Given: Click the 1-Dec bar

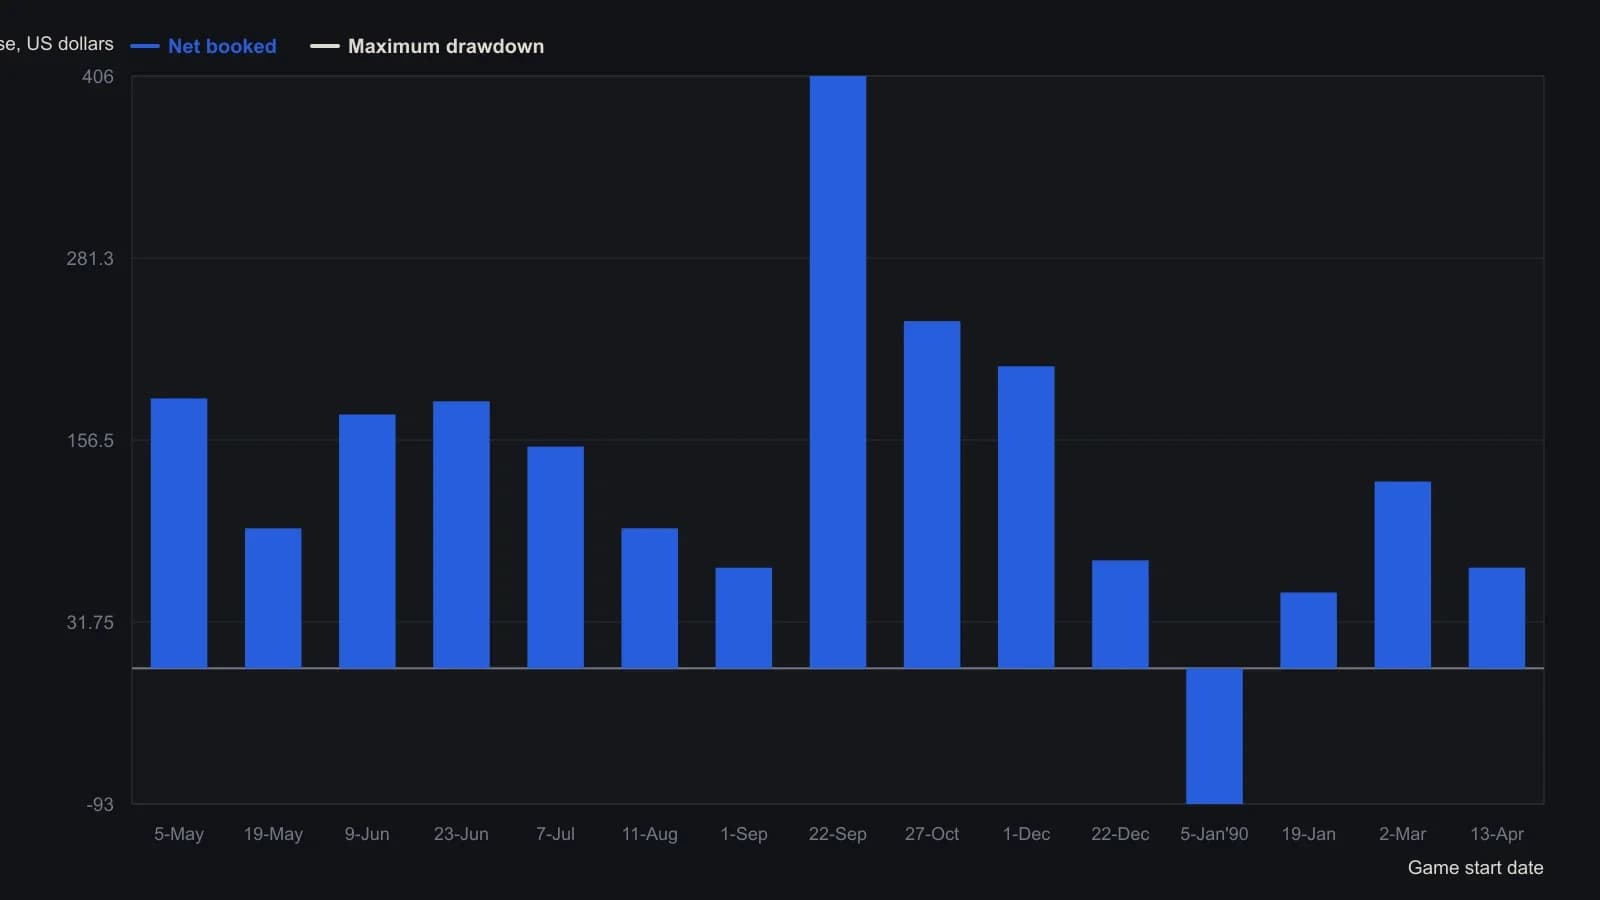Looking at the screenshot, I should (x=1026, y=517).
